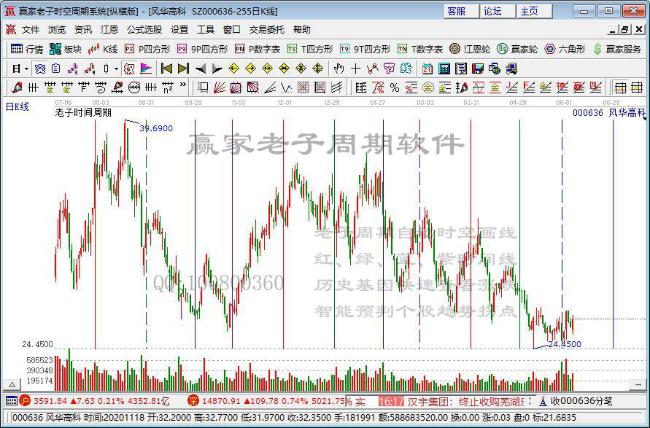650x428 pixels.
Task: Jump to first bar with skip-to-start icon
Action: tap(167, 69)
